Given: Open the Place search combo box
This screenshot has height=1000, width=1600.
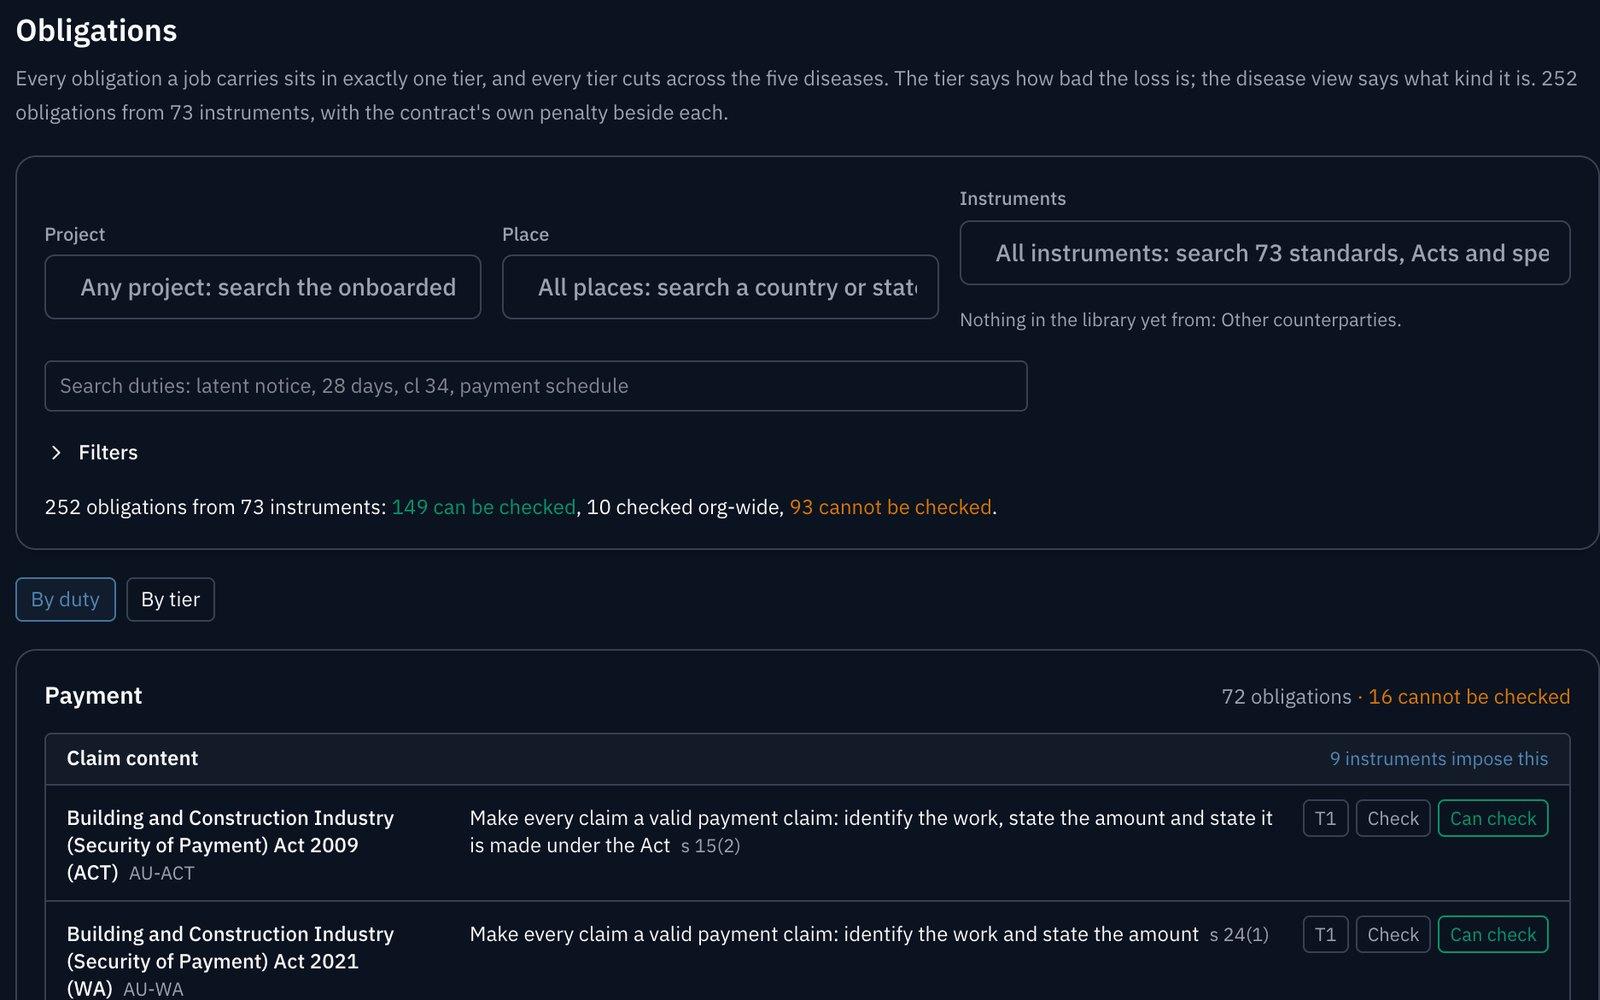Looking at the screenshot, I should point(720,287).
